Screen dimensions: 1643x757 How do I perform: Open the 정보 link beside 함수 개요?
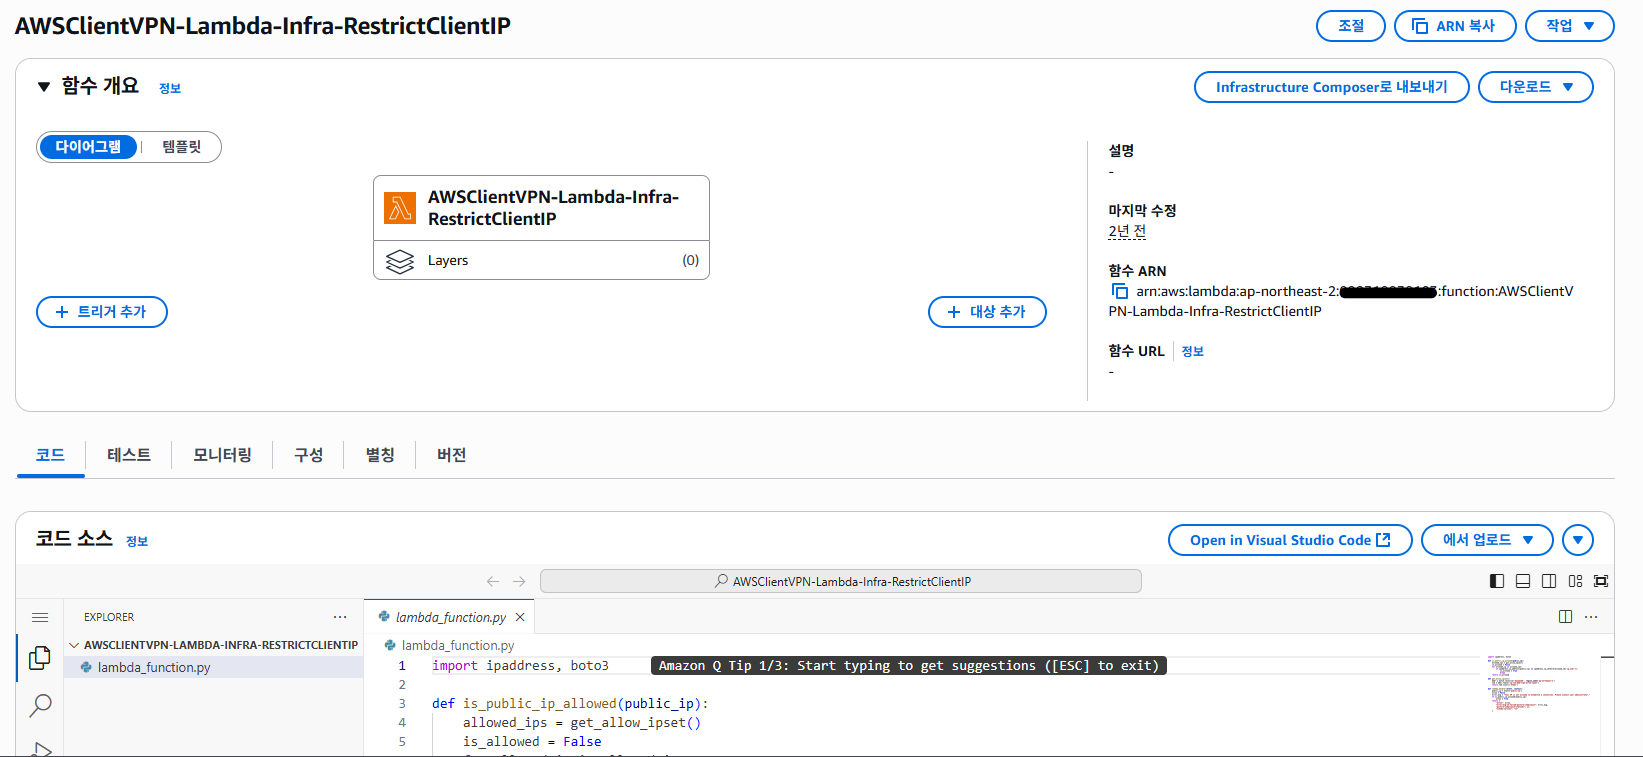pos(170,88)
